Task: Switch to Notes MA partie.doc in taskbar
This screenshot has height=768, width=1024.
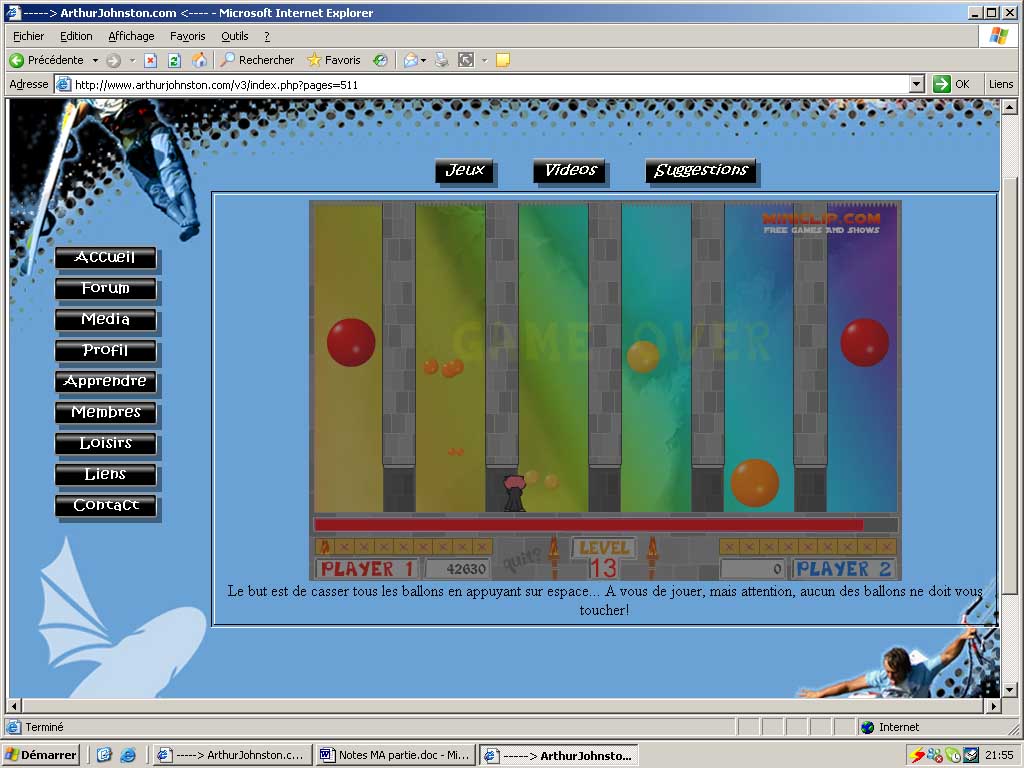Action: point(394,755)
